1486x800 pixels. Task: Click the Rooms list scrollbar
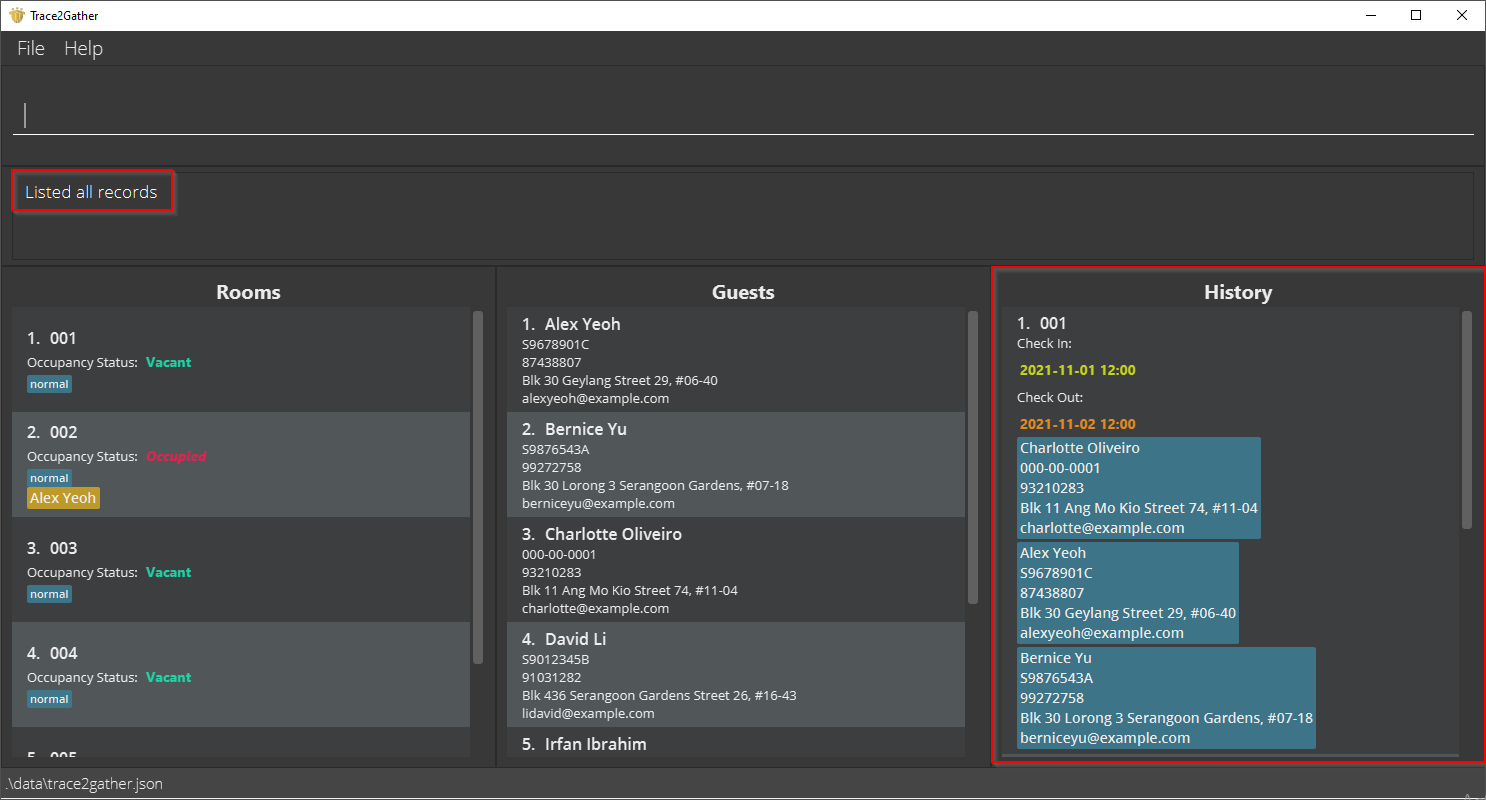478,487
